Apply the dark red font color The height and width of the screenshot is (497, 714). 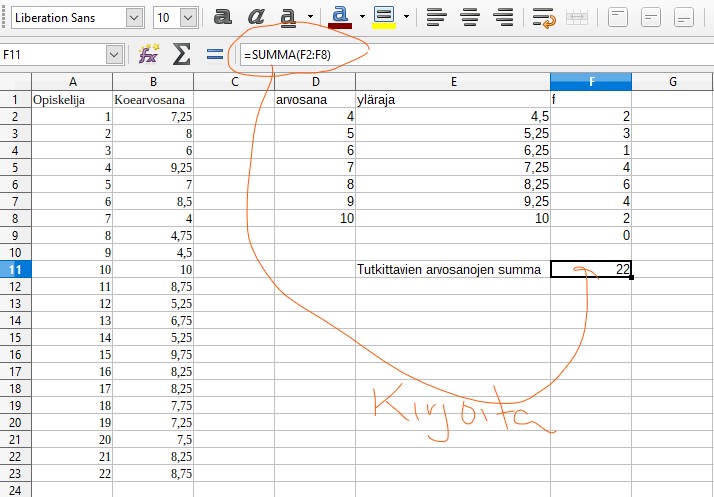[x=340, y=17]
